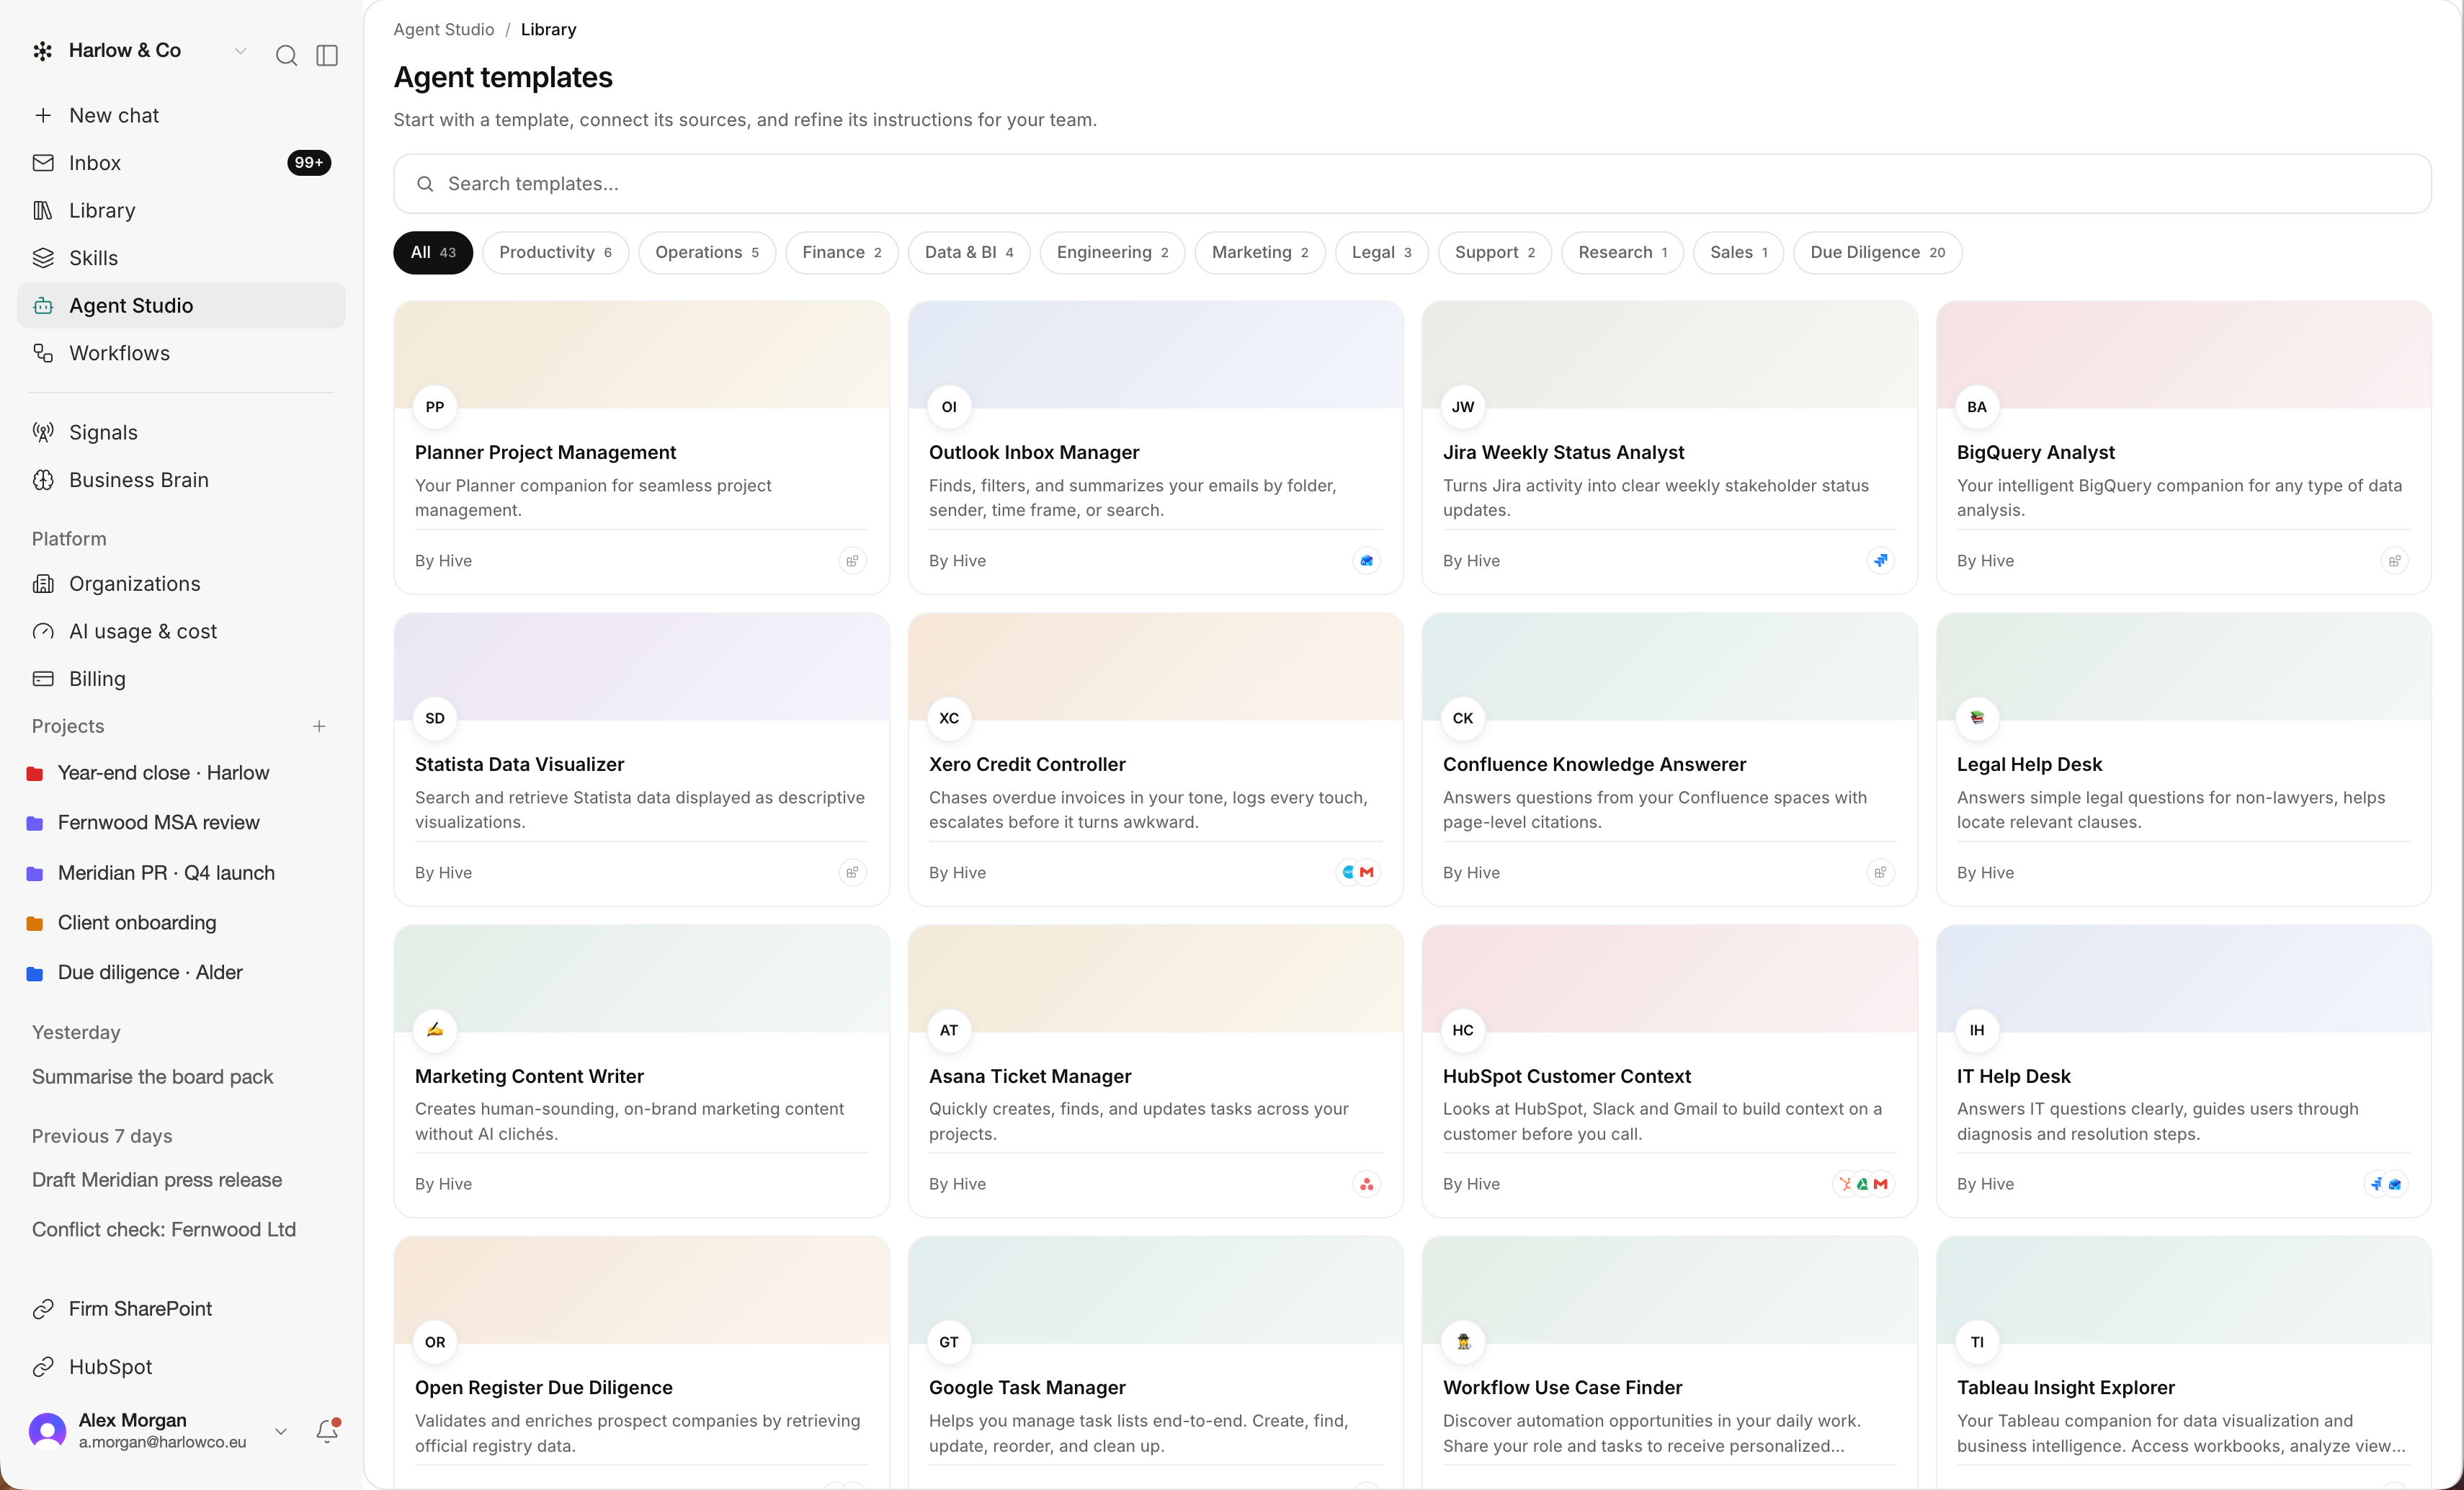
Task: Expand the Alex Morgan account menu chevron
Action: click(281, 1431)
